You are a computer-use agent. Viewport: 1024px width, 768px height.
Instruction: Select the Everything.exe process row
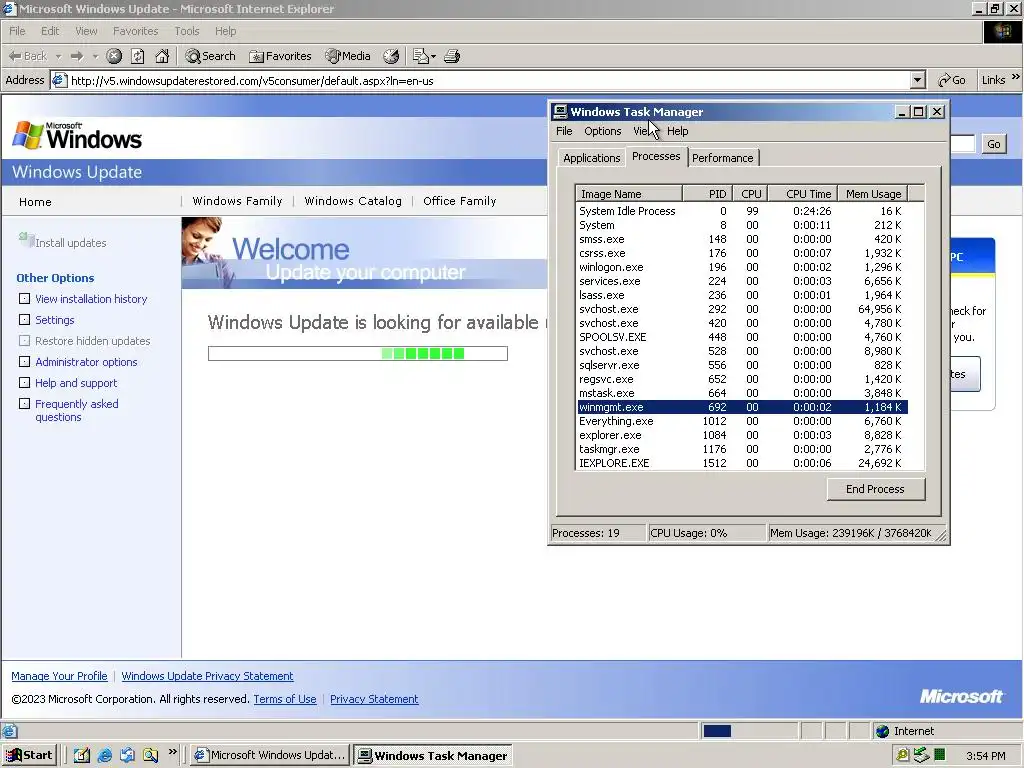(x=742, y=421)
